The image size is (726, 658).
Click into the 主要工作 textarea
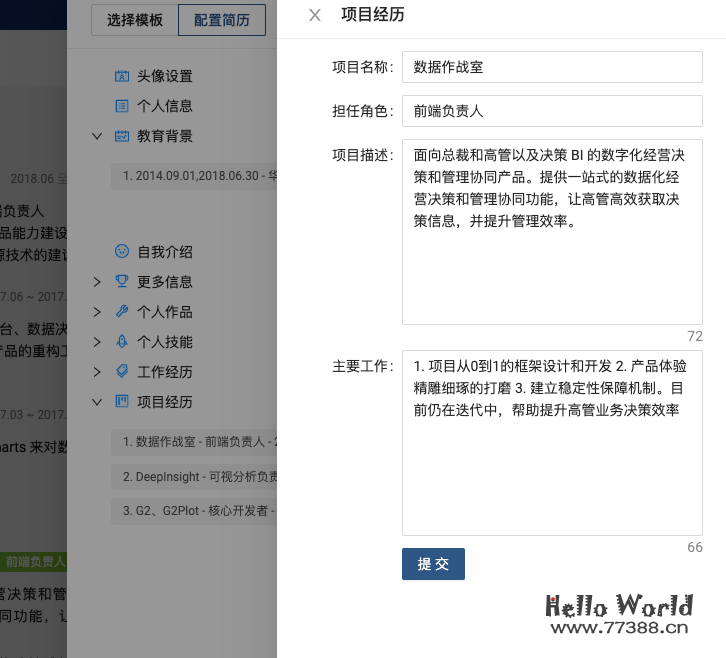point(552,443)
